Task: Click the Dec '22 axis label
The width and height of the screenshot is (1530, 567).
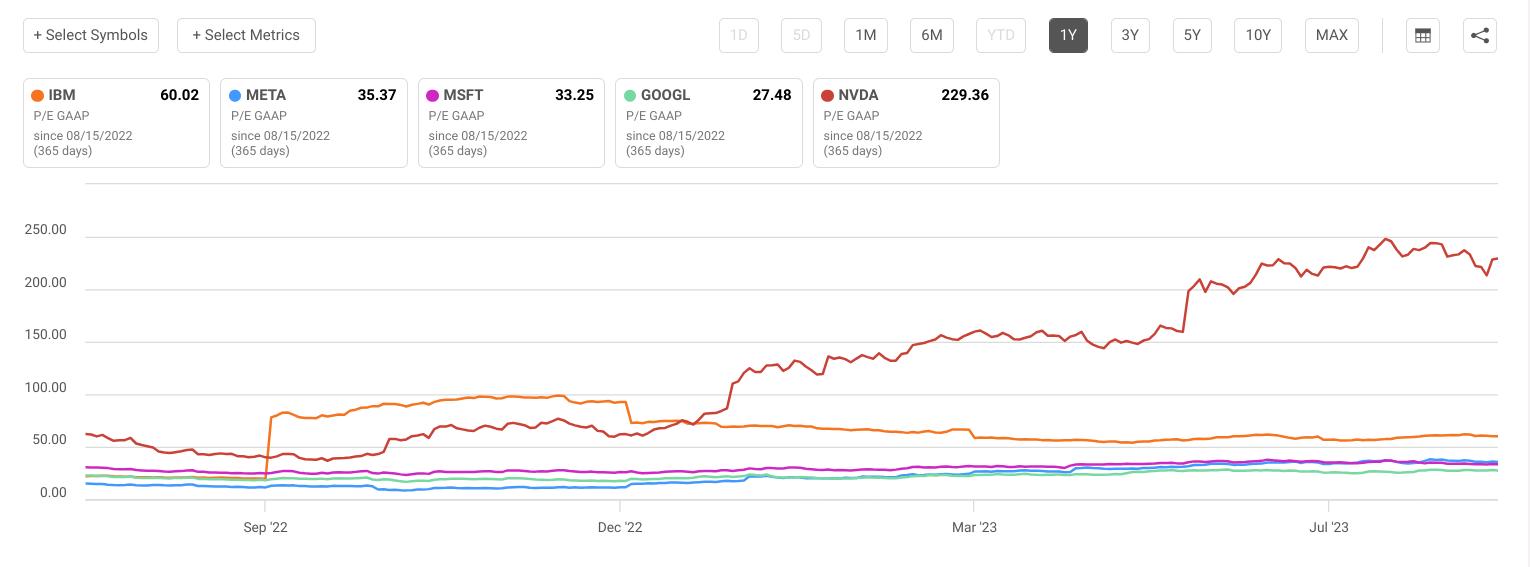Action: [x=620, y=527]
